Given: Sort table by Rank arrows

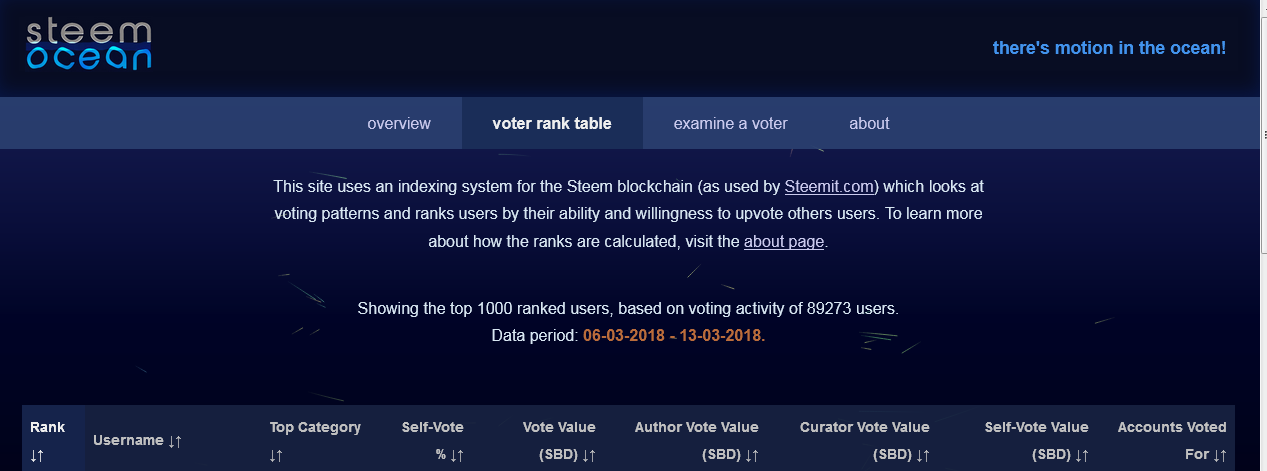Looking at the screenshot, I should pos(37,455).
